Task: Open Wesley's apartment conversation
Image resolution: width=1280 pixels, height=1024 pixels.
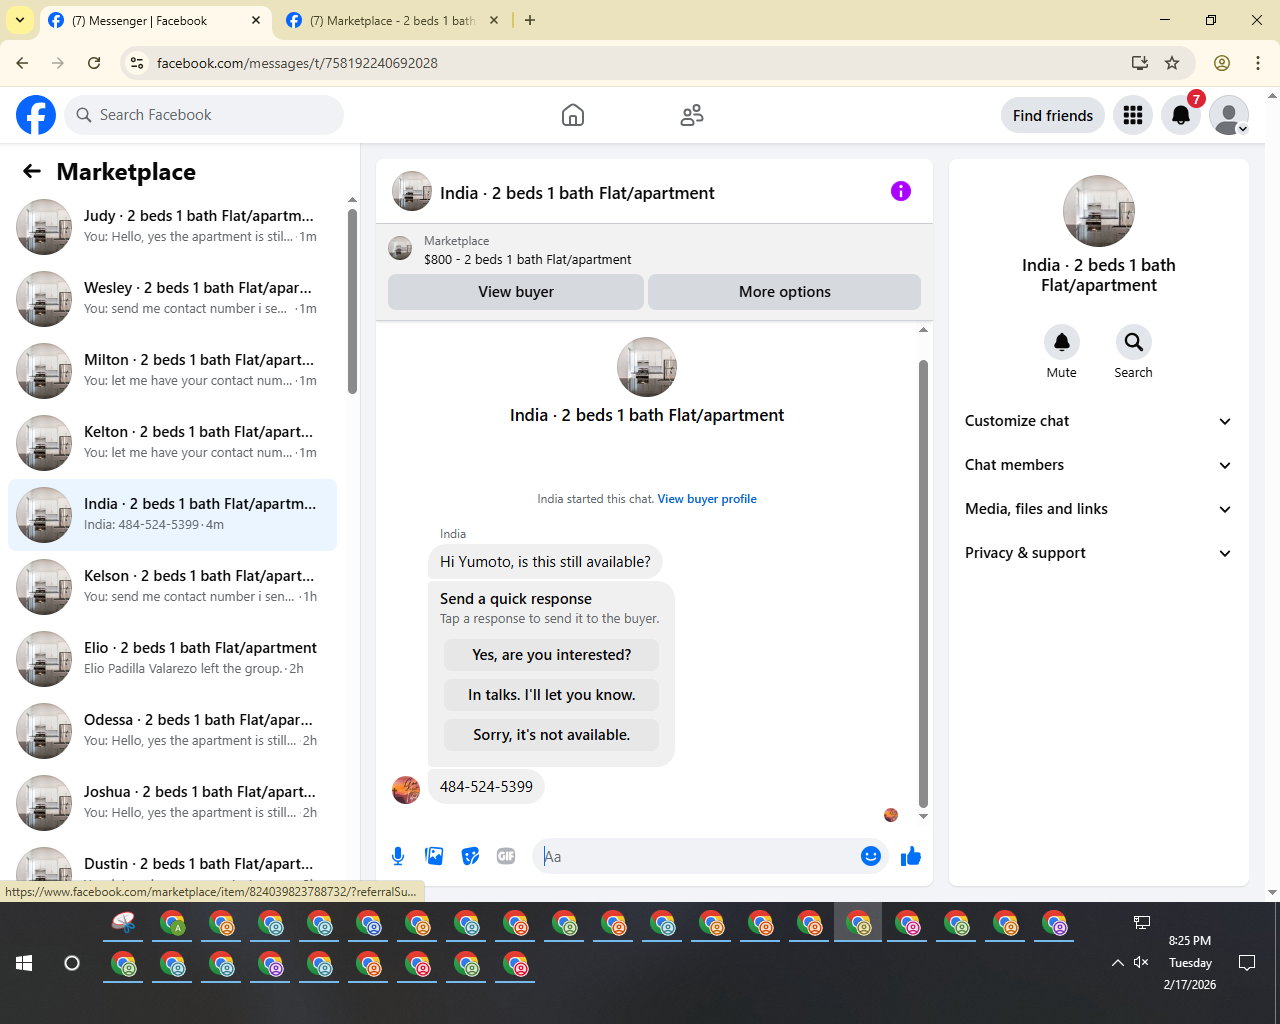Action: tap(172, 299)
